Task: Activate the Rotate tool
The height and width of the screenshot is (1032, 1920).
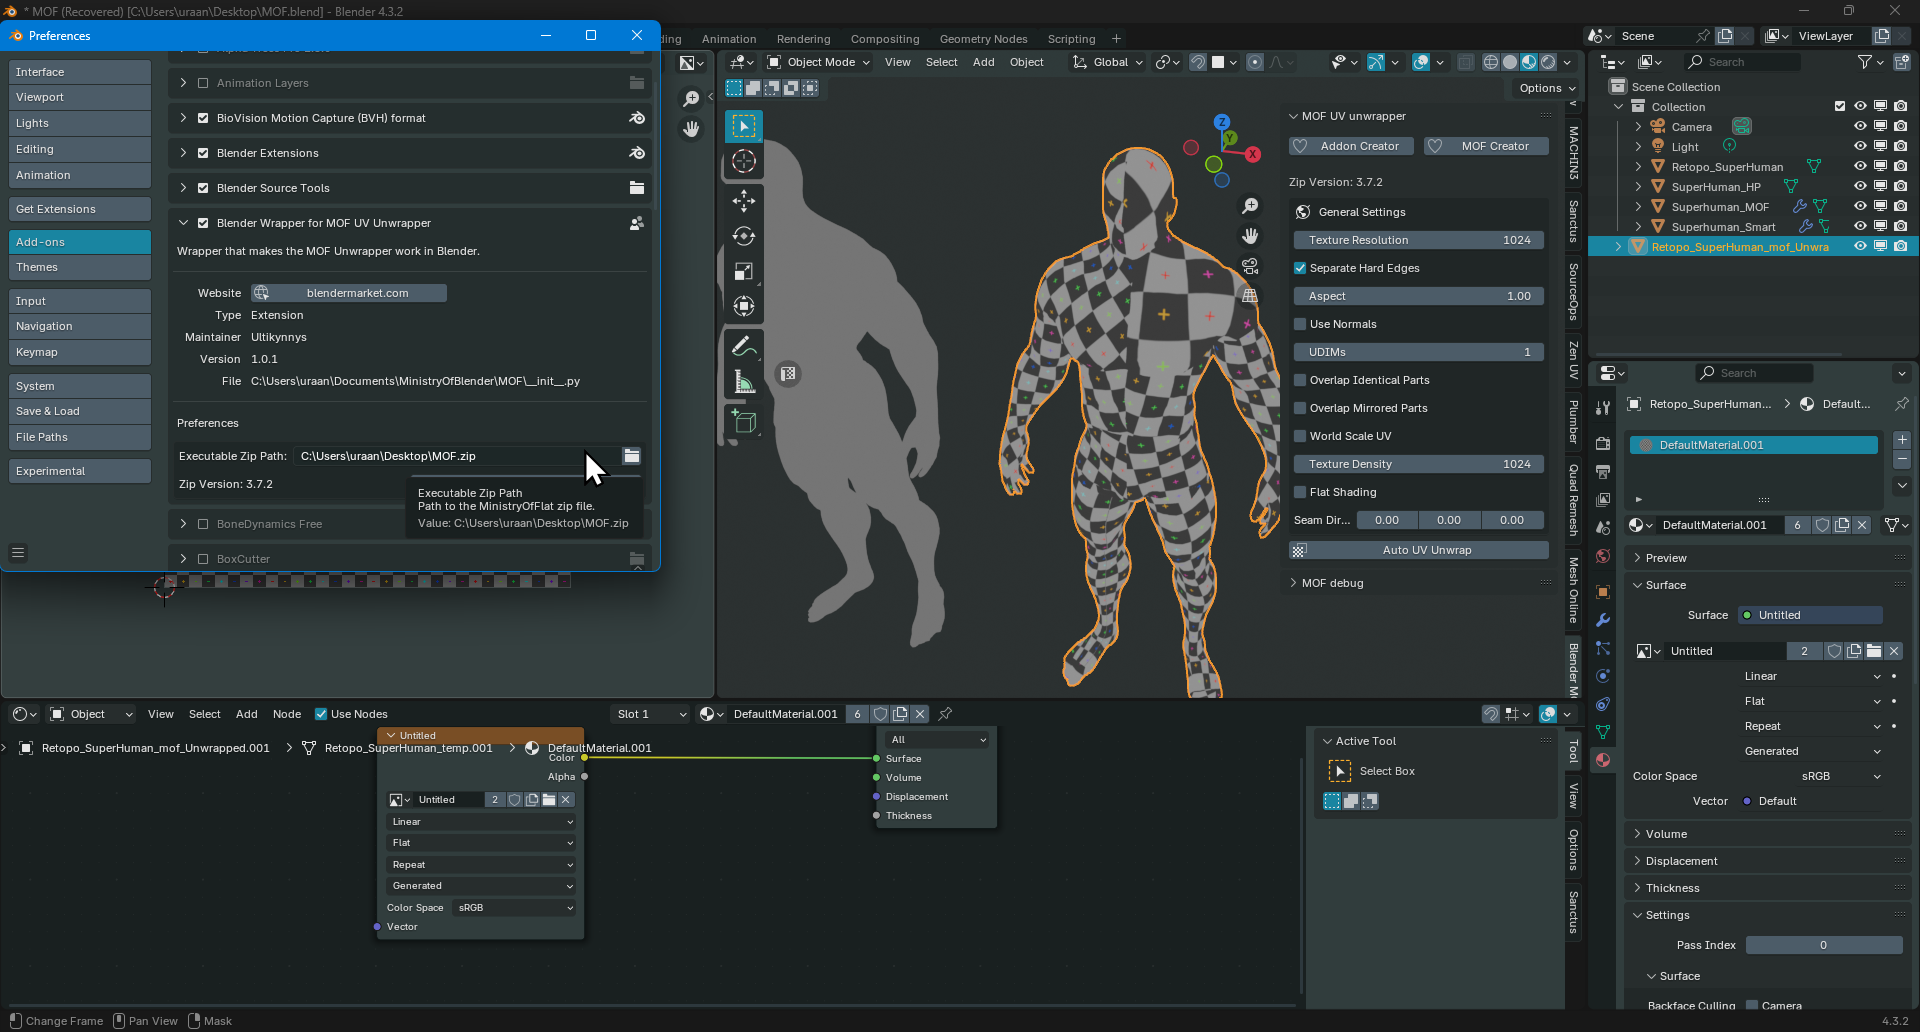Action: point(743,236)
